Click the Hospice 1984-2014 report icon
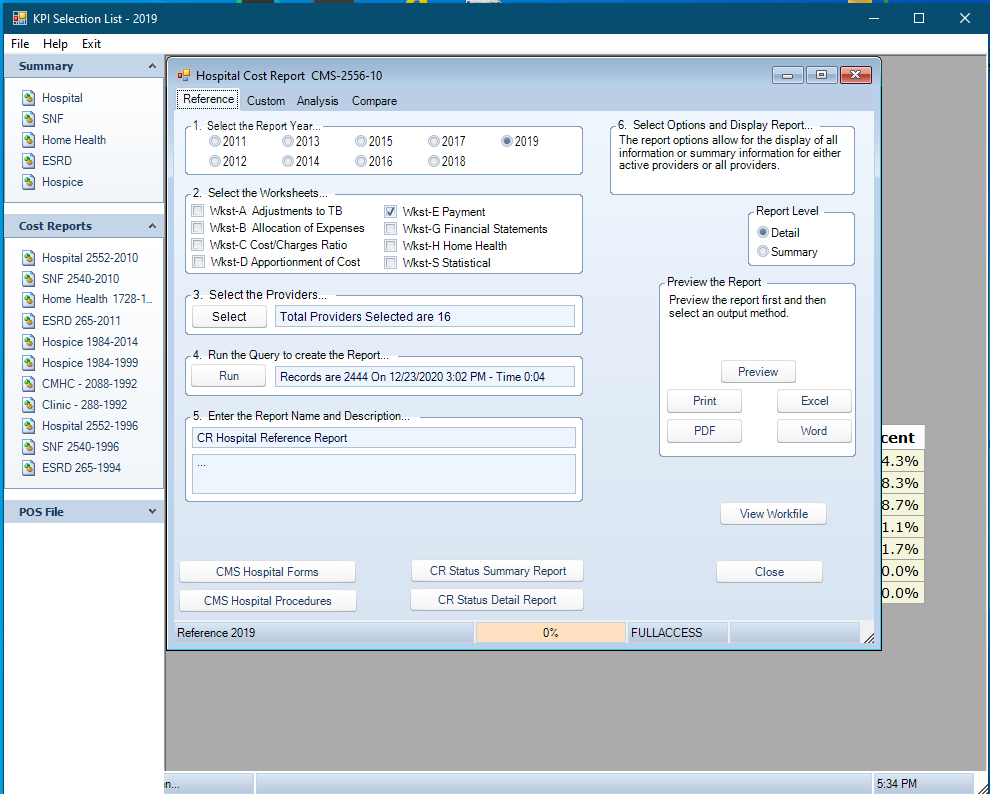Viewport: 990px width, 794px height. pos(28,341)
